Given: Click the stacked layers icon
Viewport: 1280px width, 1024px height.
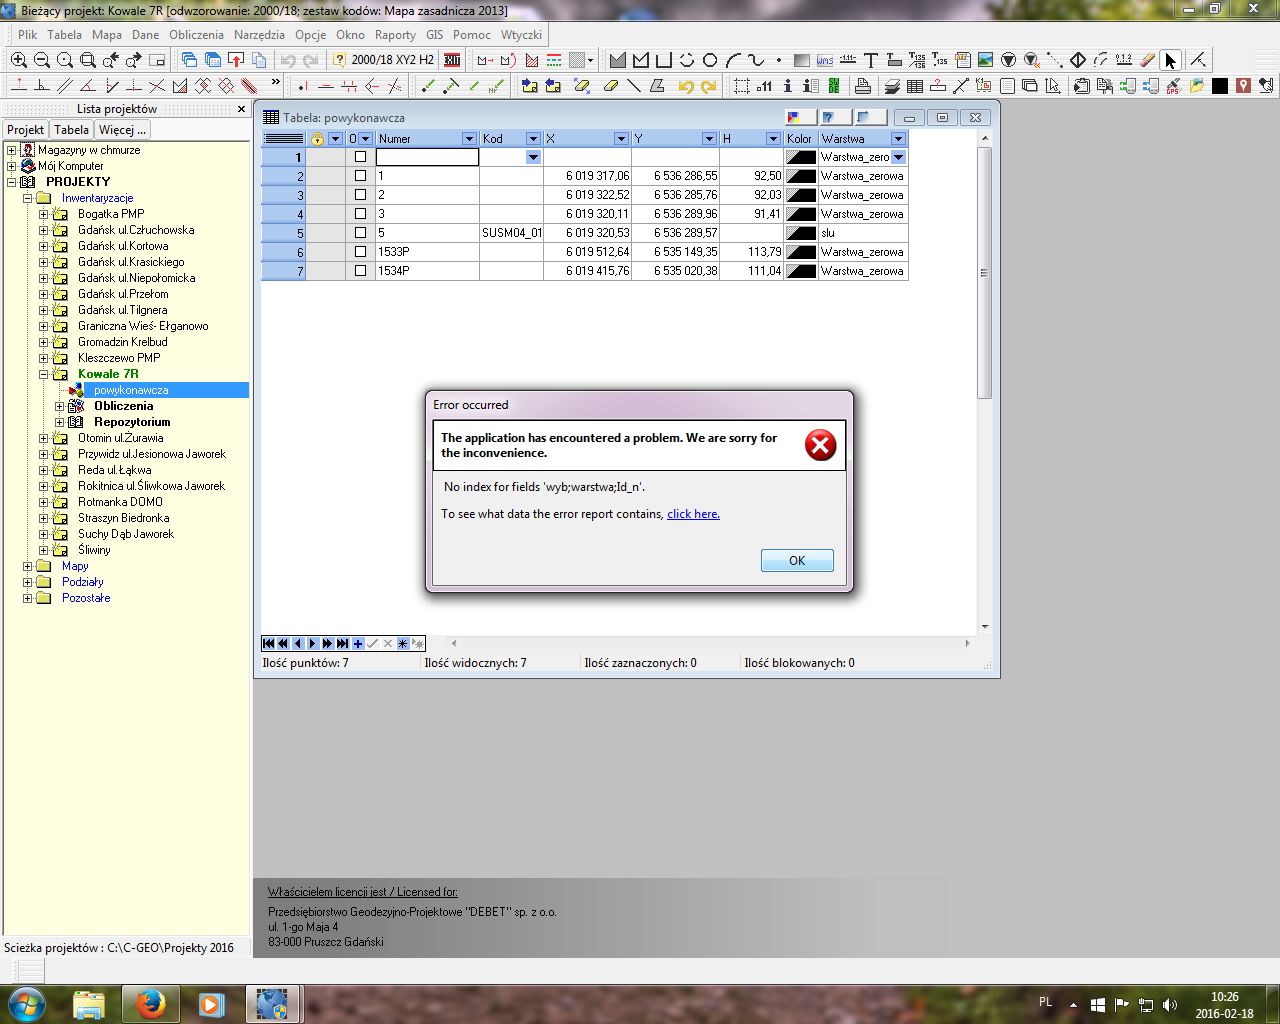Looking at the screenshot, I should click(892, 86).
